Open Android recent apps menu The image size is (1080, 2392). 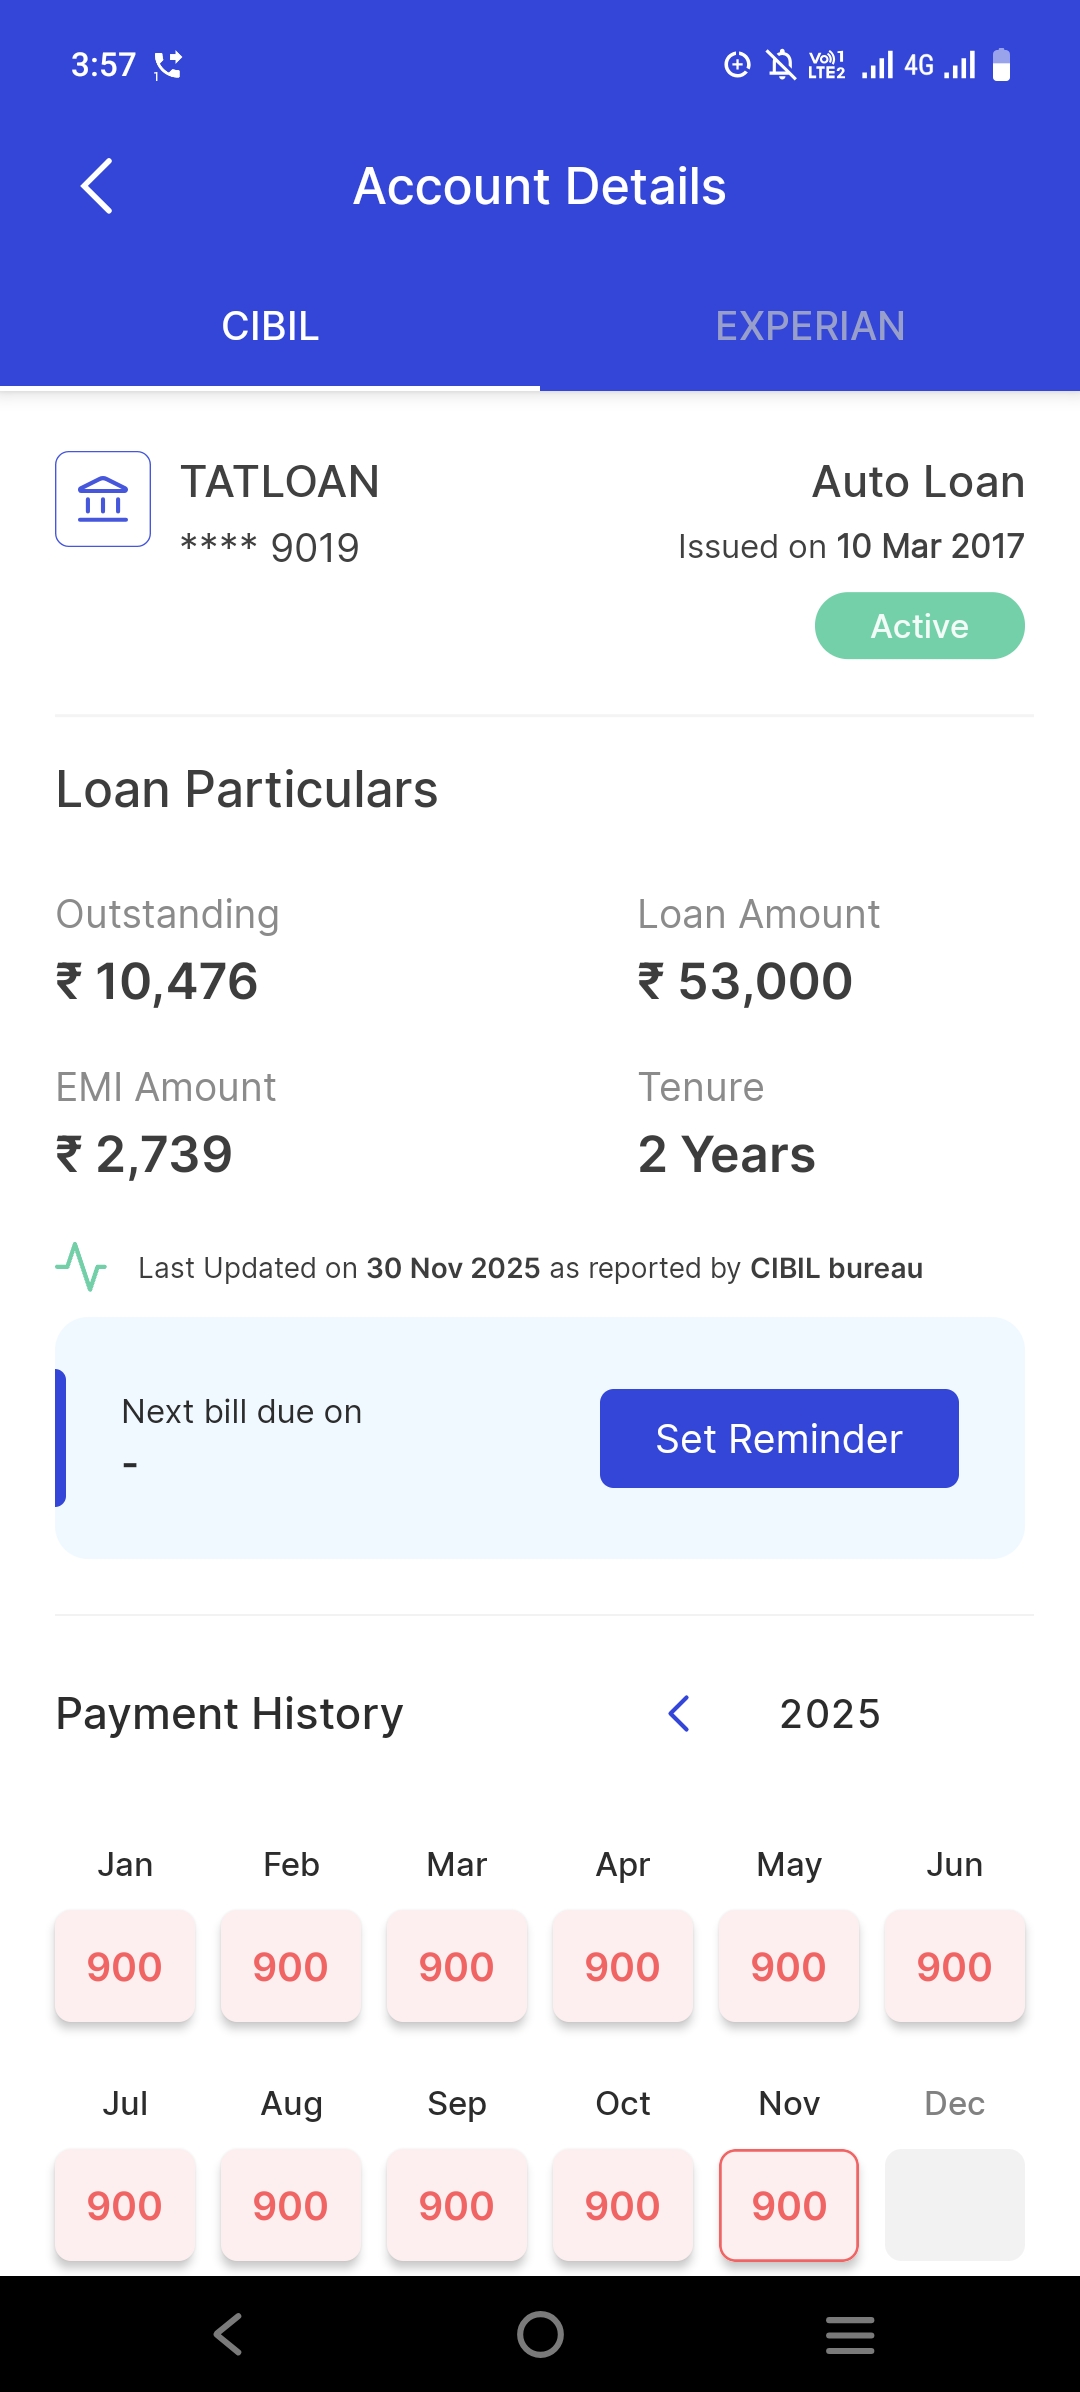850,2335
